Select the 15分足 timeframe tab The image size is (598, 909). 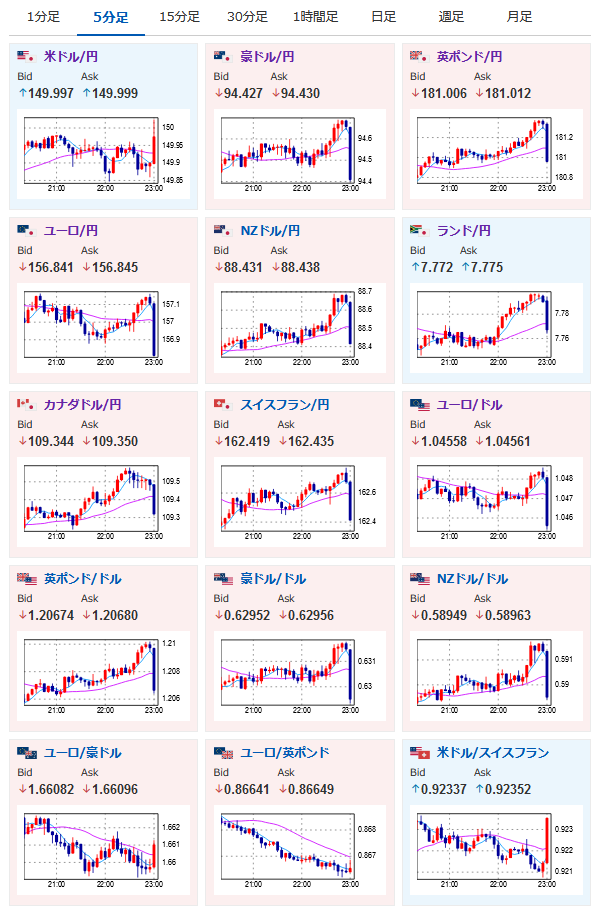(179, 17)
